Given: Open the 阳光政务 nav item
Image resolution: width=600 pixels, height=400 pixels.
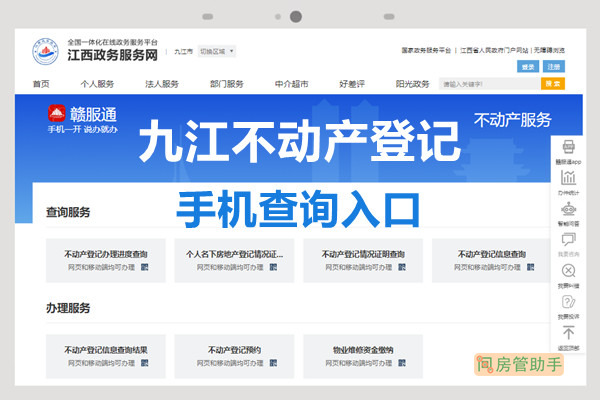Looking at the screenshot, I should (x=412, y=84).
